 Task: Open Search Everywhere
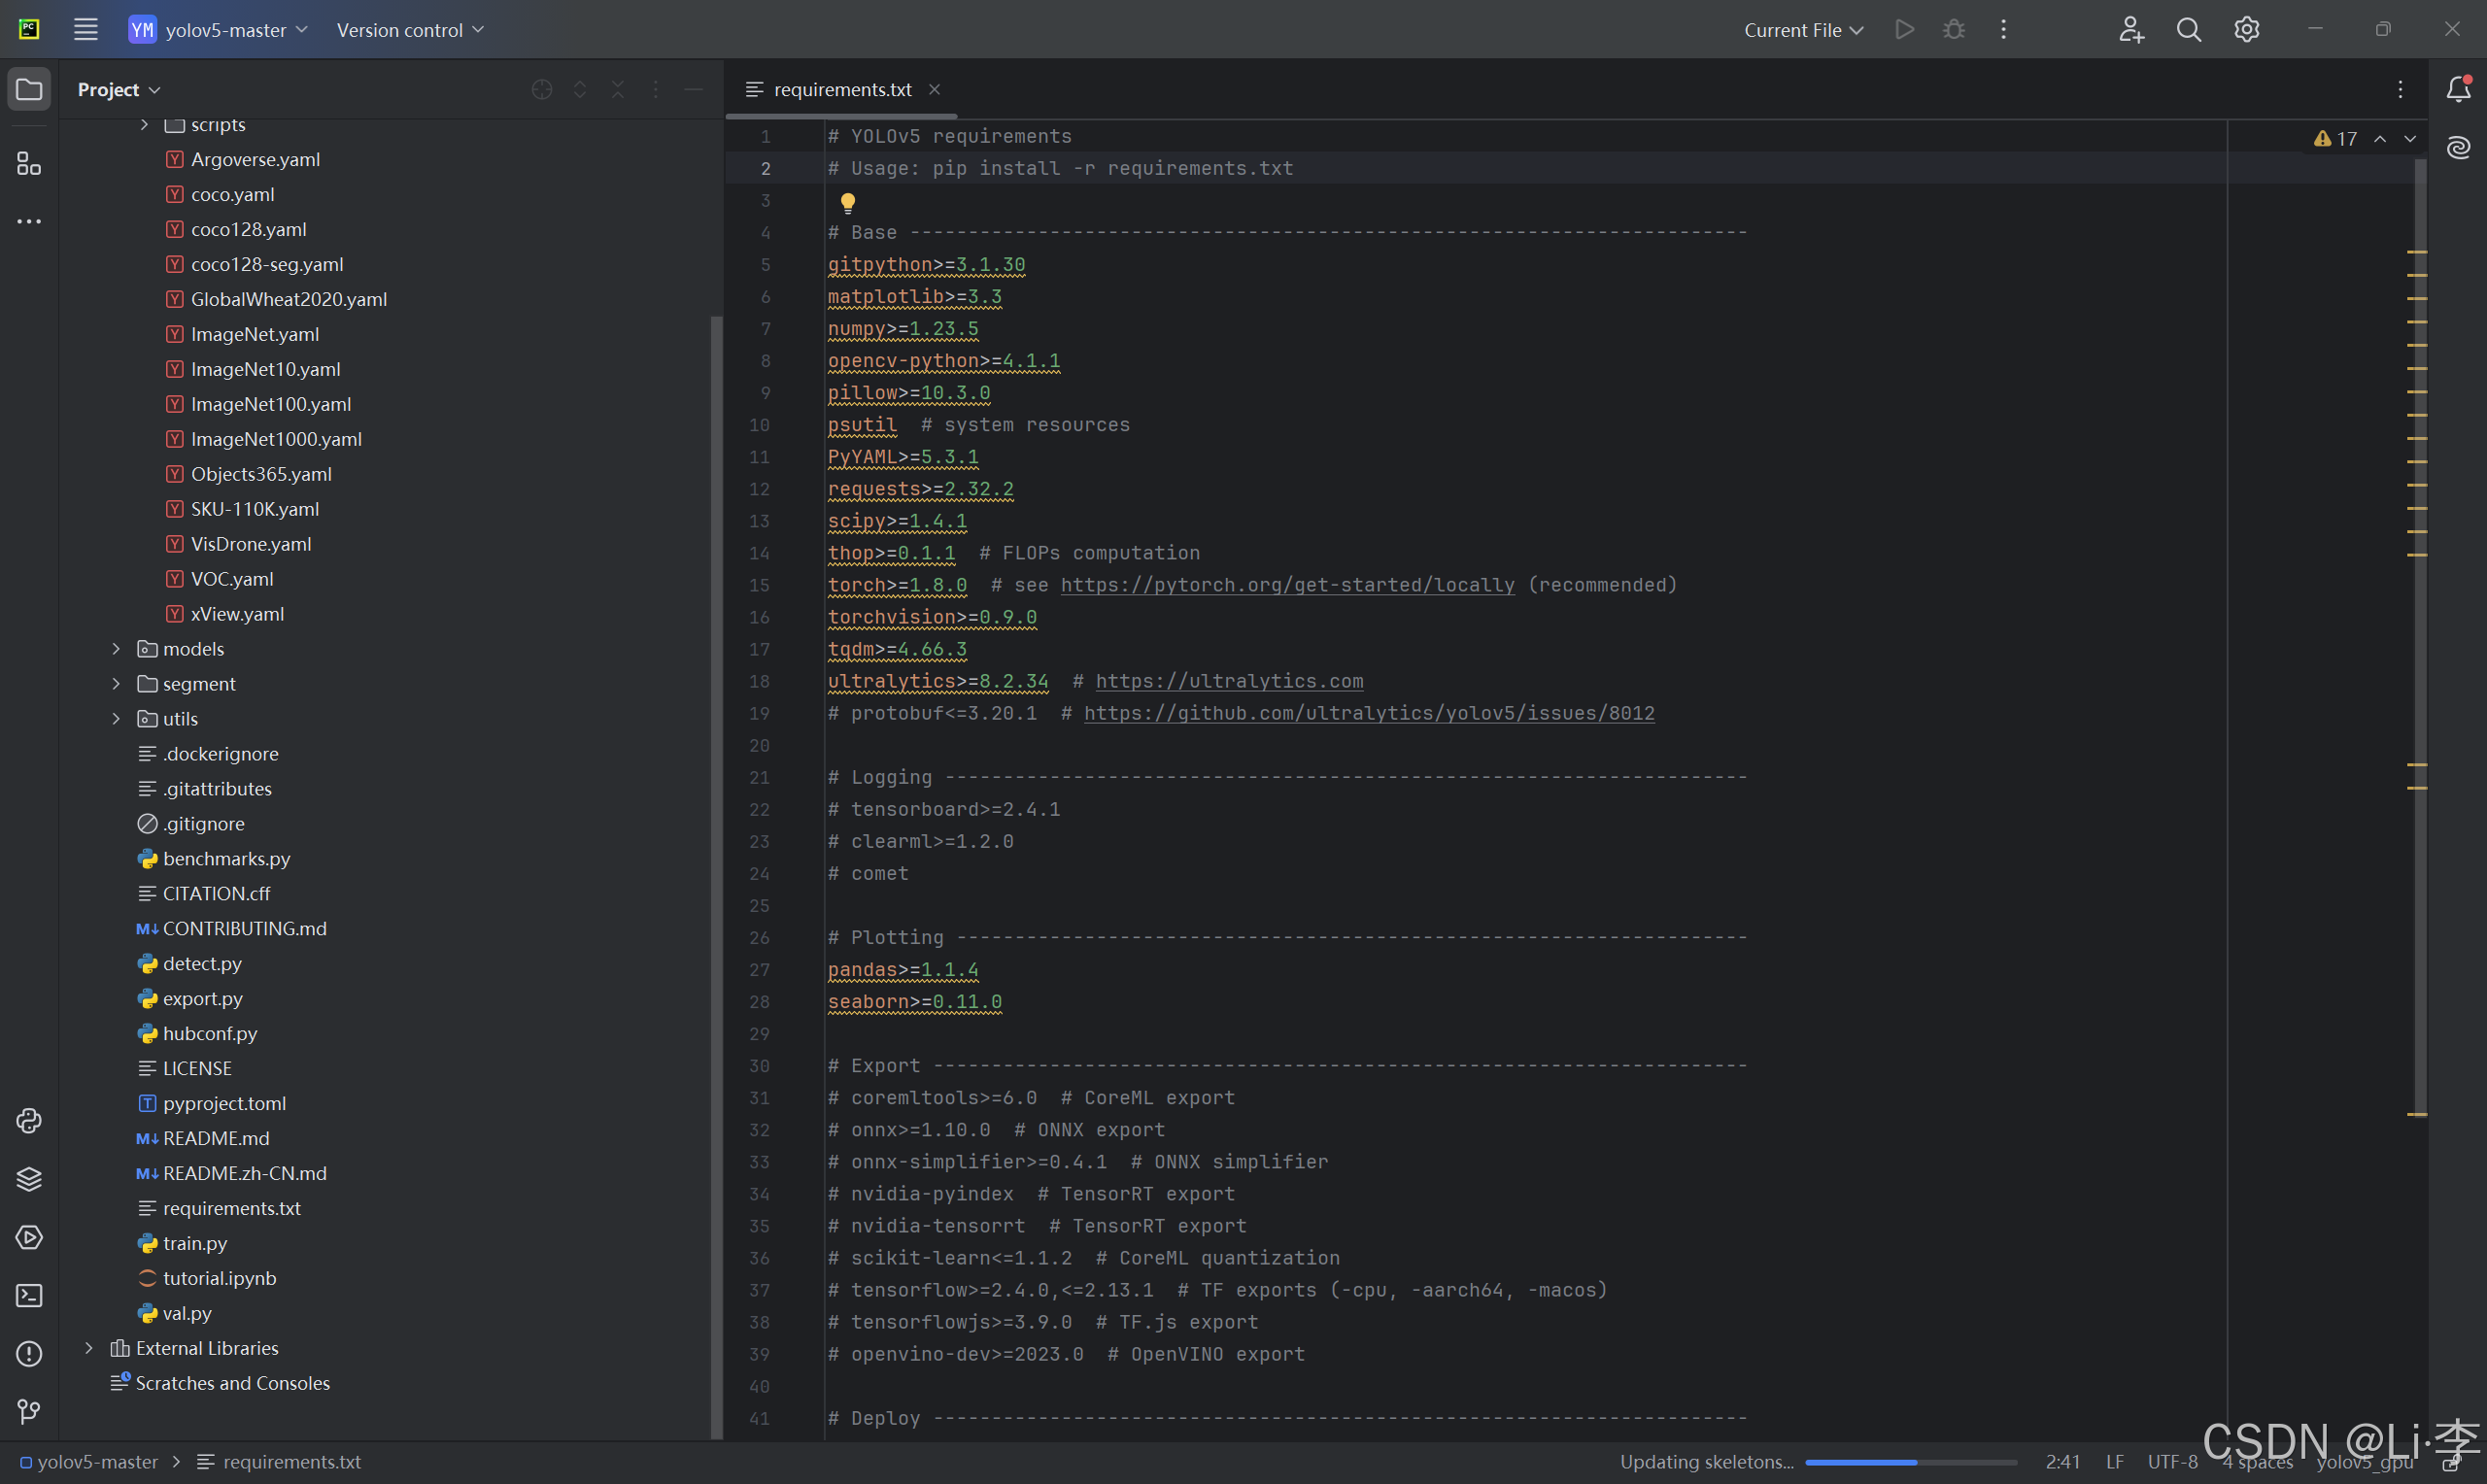point(2189,29)
